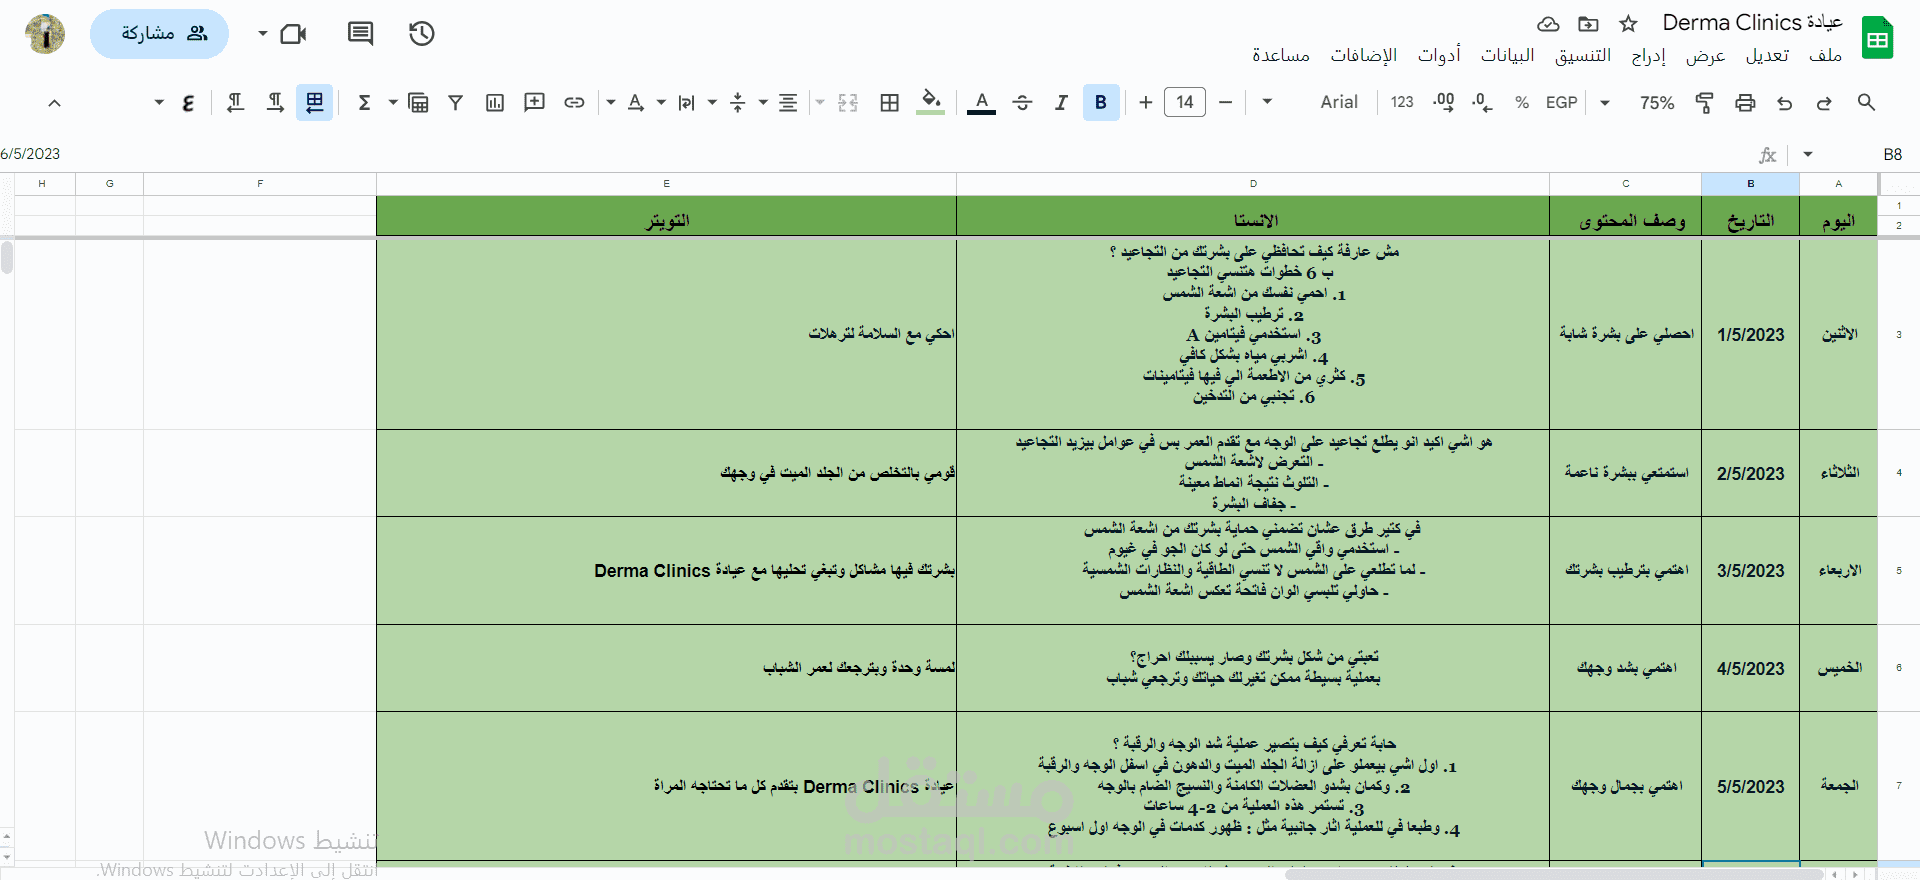View the cloud document status icon
1920x880 pixels.
pyautogui.click(x=1548, y=24)
